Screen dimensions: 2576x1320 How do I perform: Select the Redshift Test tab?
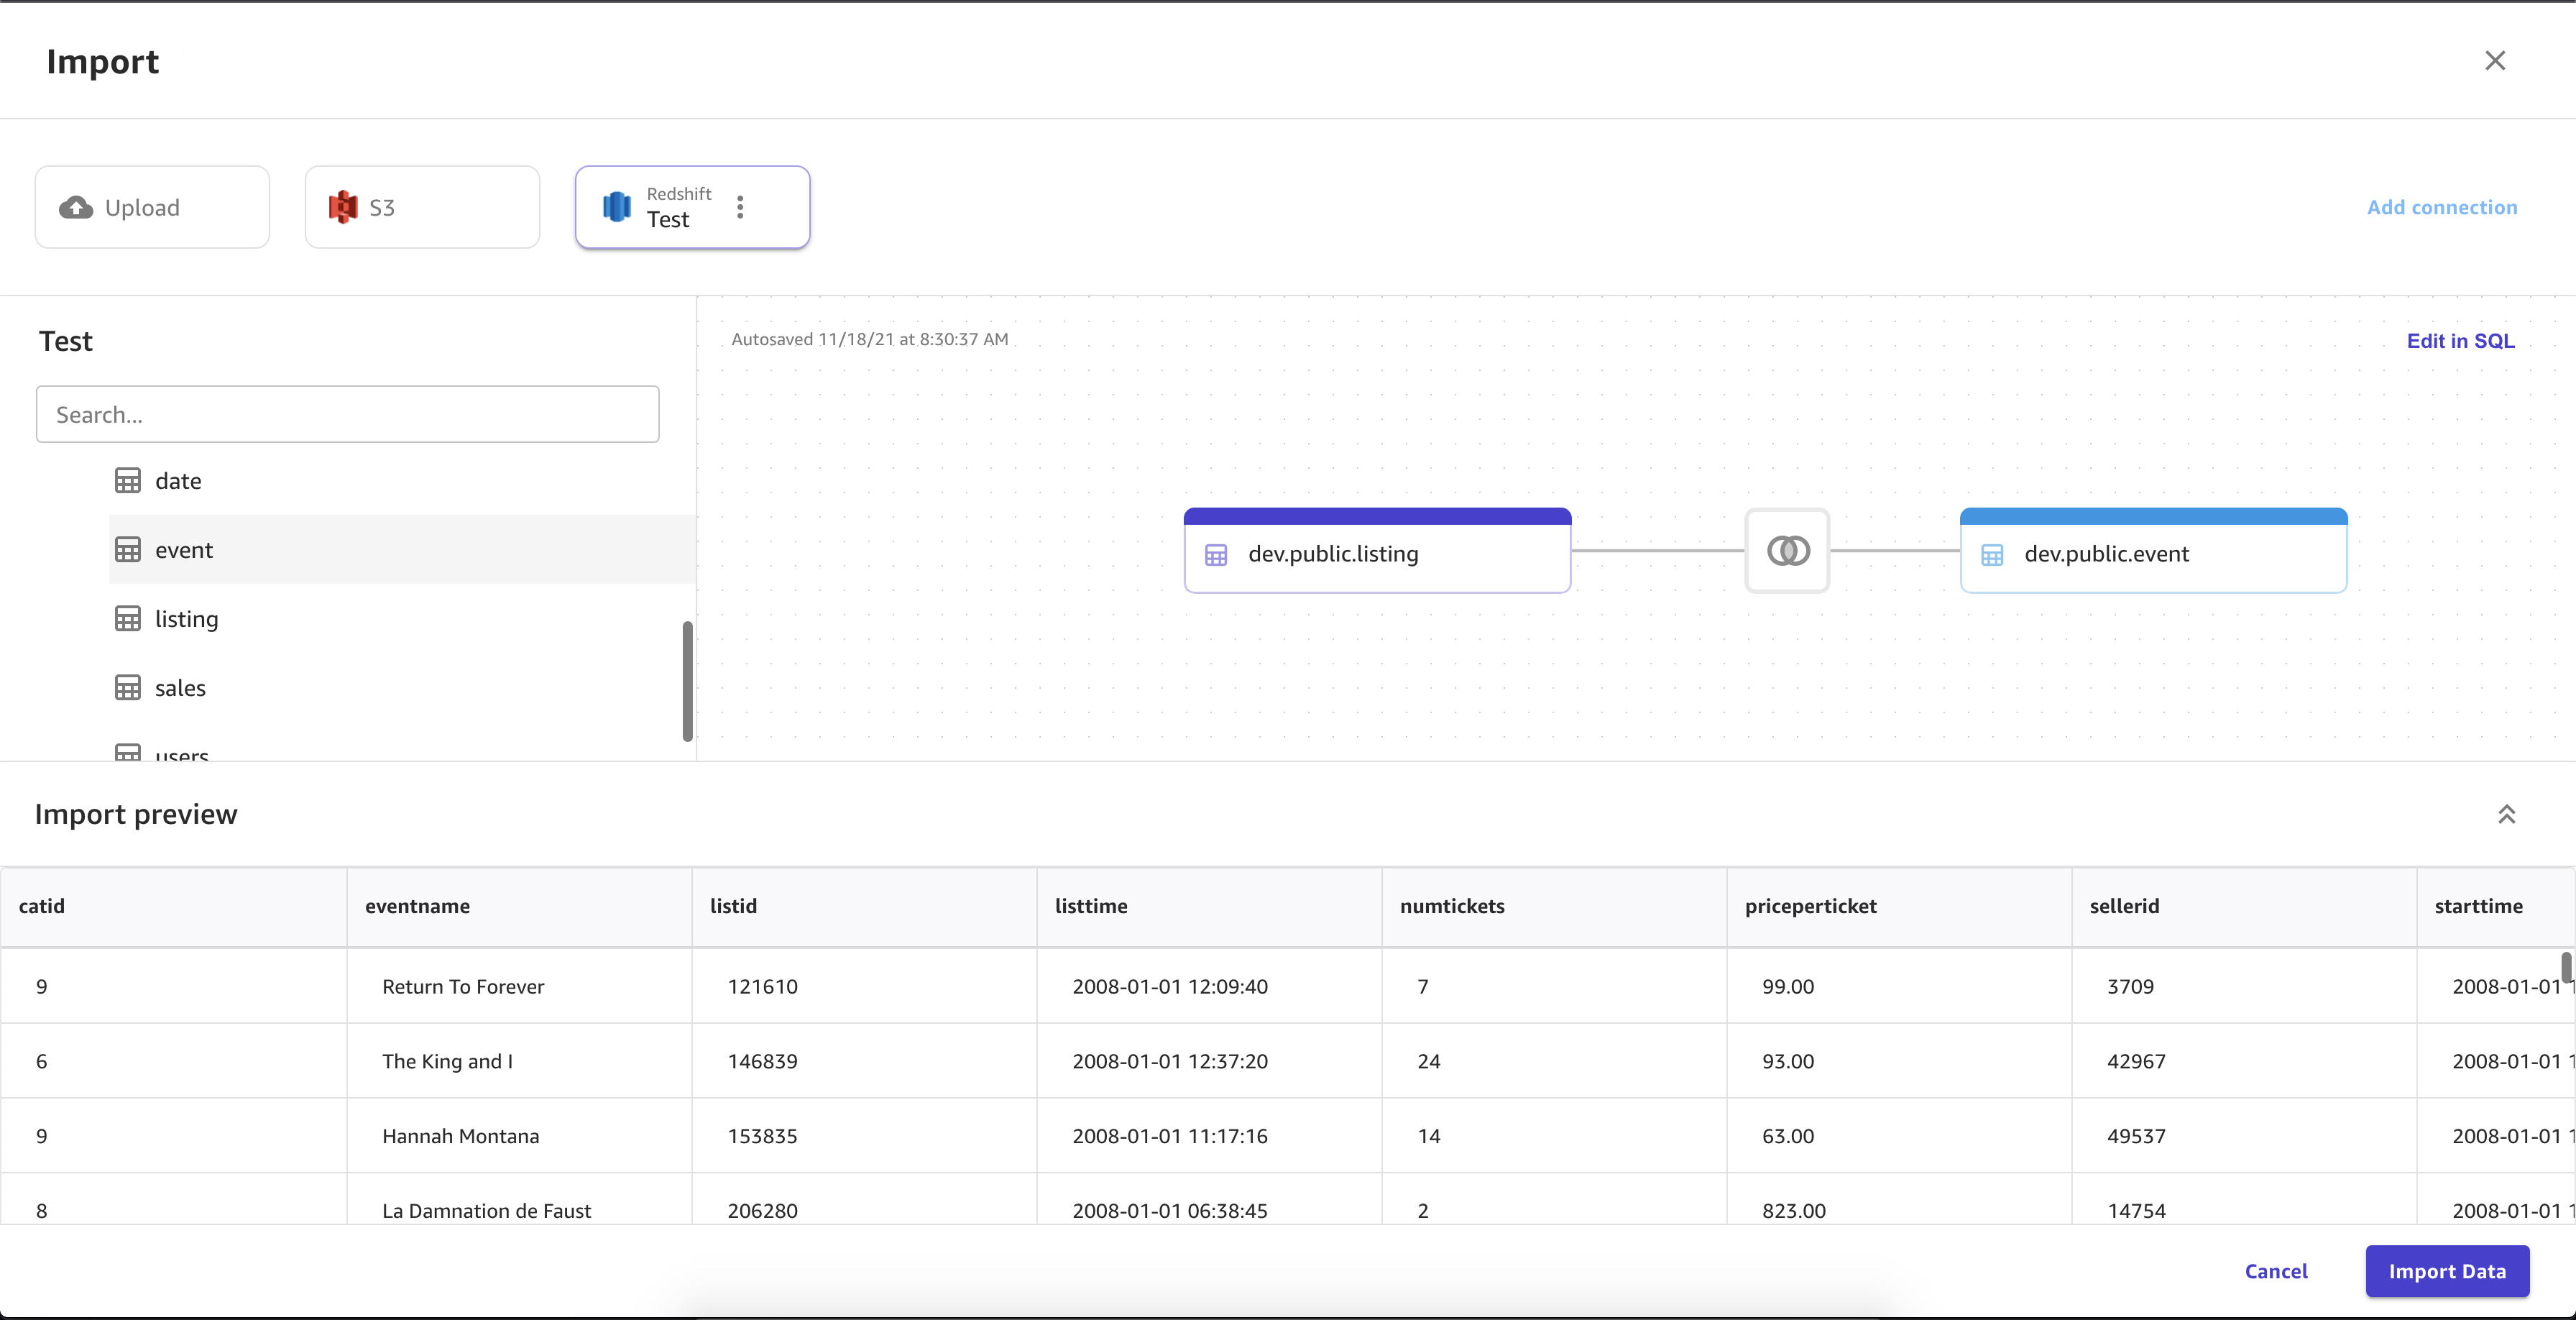(691, 206)
